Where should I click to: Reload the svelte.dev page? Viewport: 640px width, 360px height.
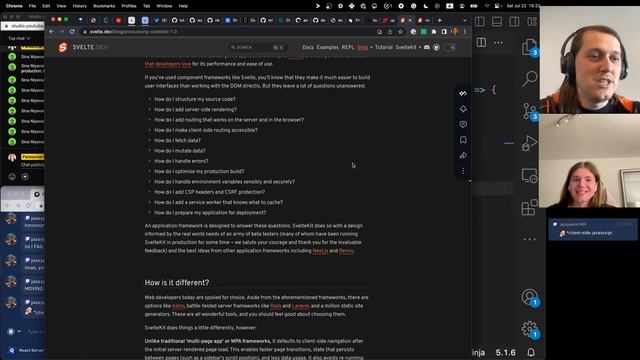click(x=72, y=31)
